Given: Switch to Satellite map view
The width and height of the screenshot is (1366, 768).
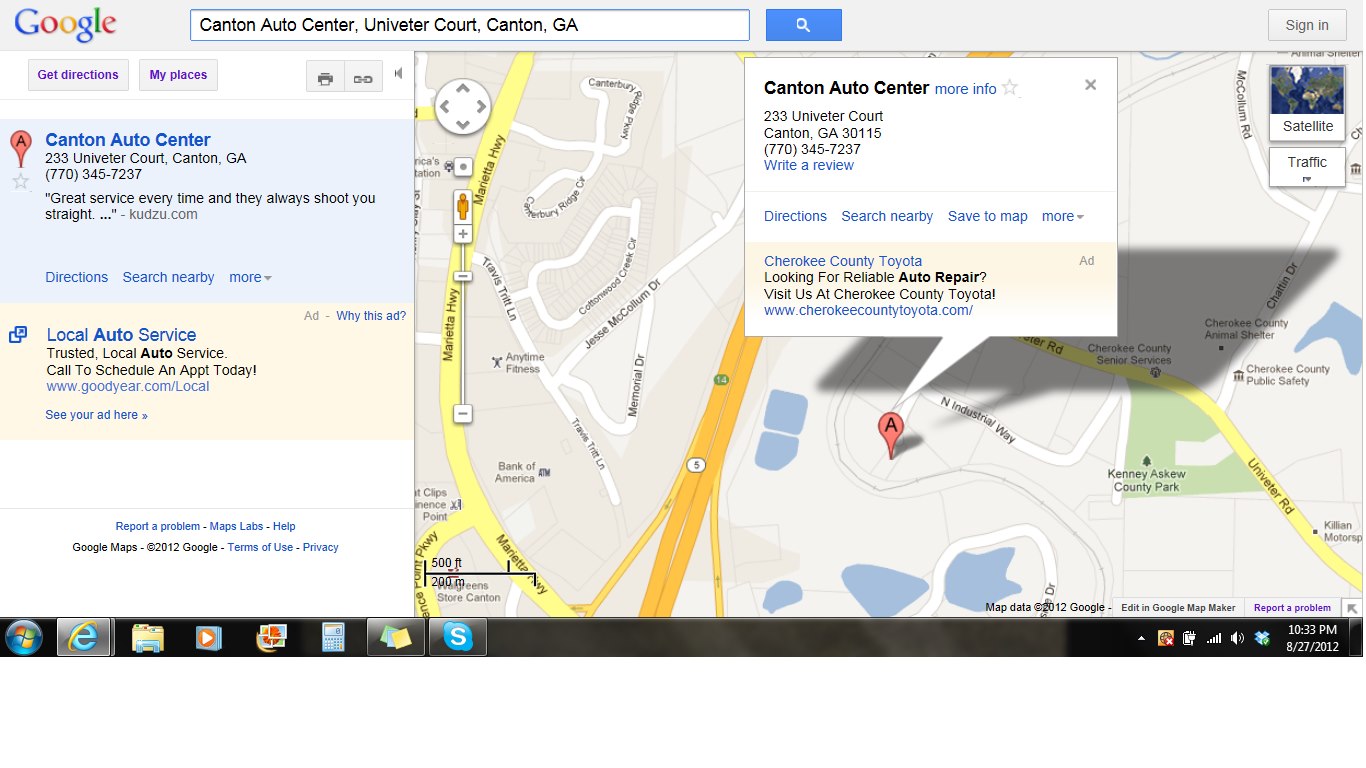Looking at the screenshot, I should point(1307,102).
